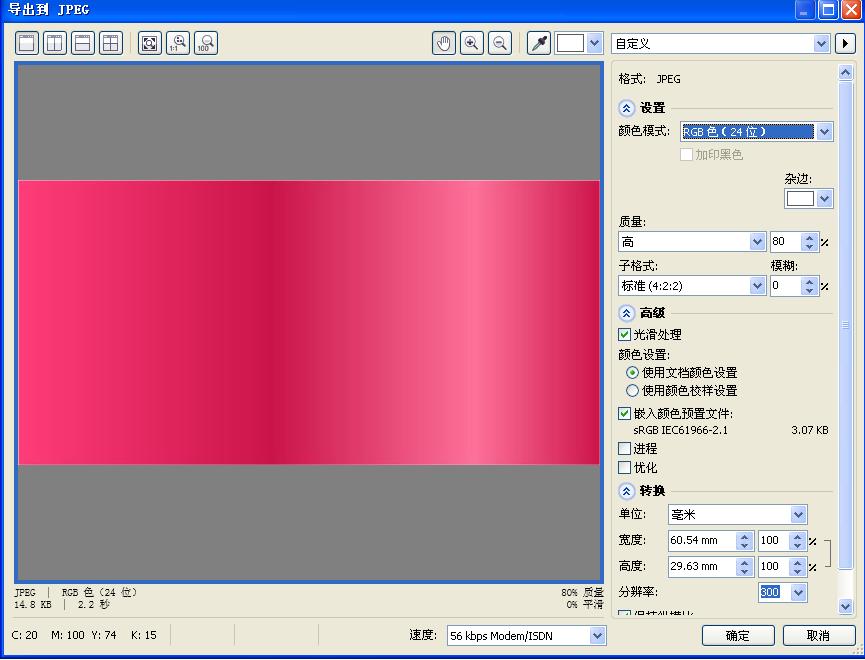The height and width of the screenshot is (660, 865).
Task: Click the 取消 cancel button
Action: click(820, 635)
